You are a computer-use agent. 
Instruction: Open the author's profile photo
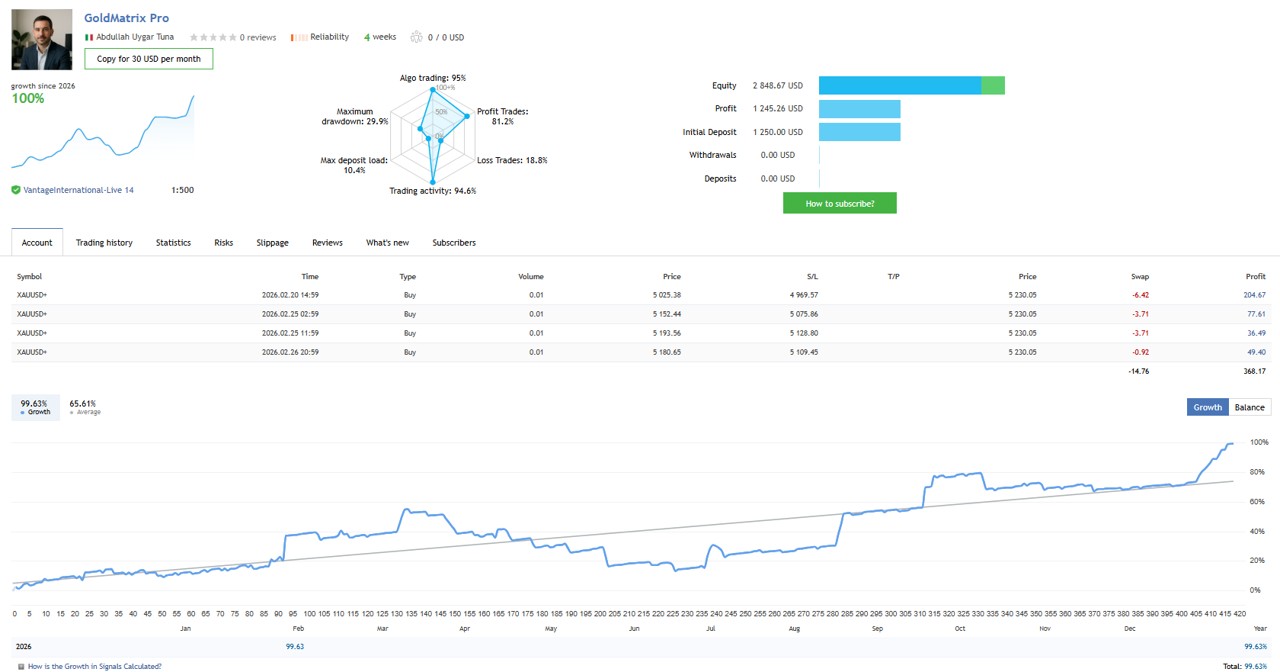pyautogui.click(x=42, y=40)
